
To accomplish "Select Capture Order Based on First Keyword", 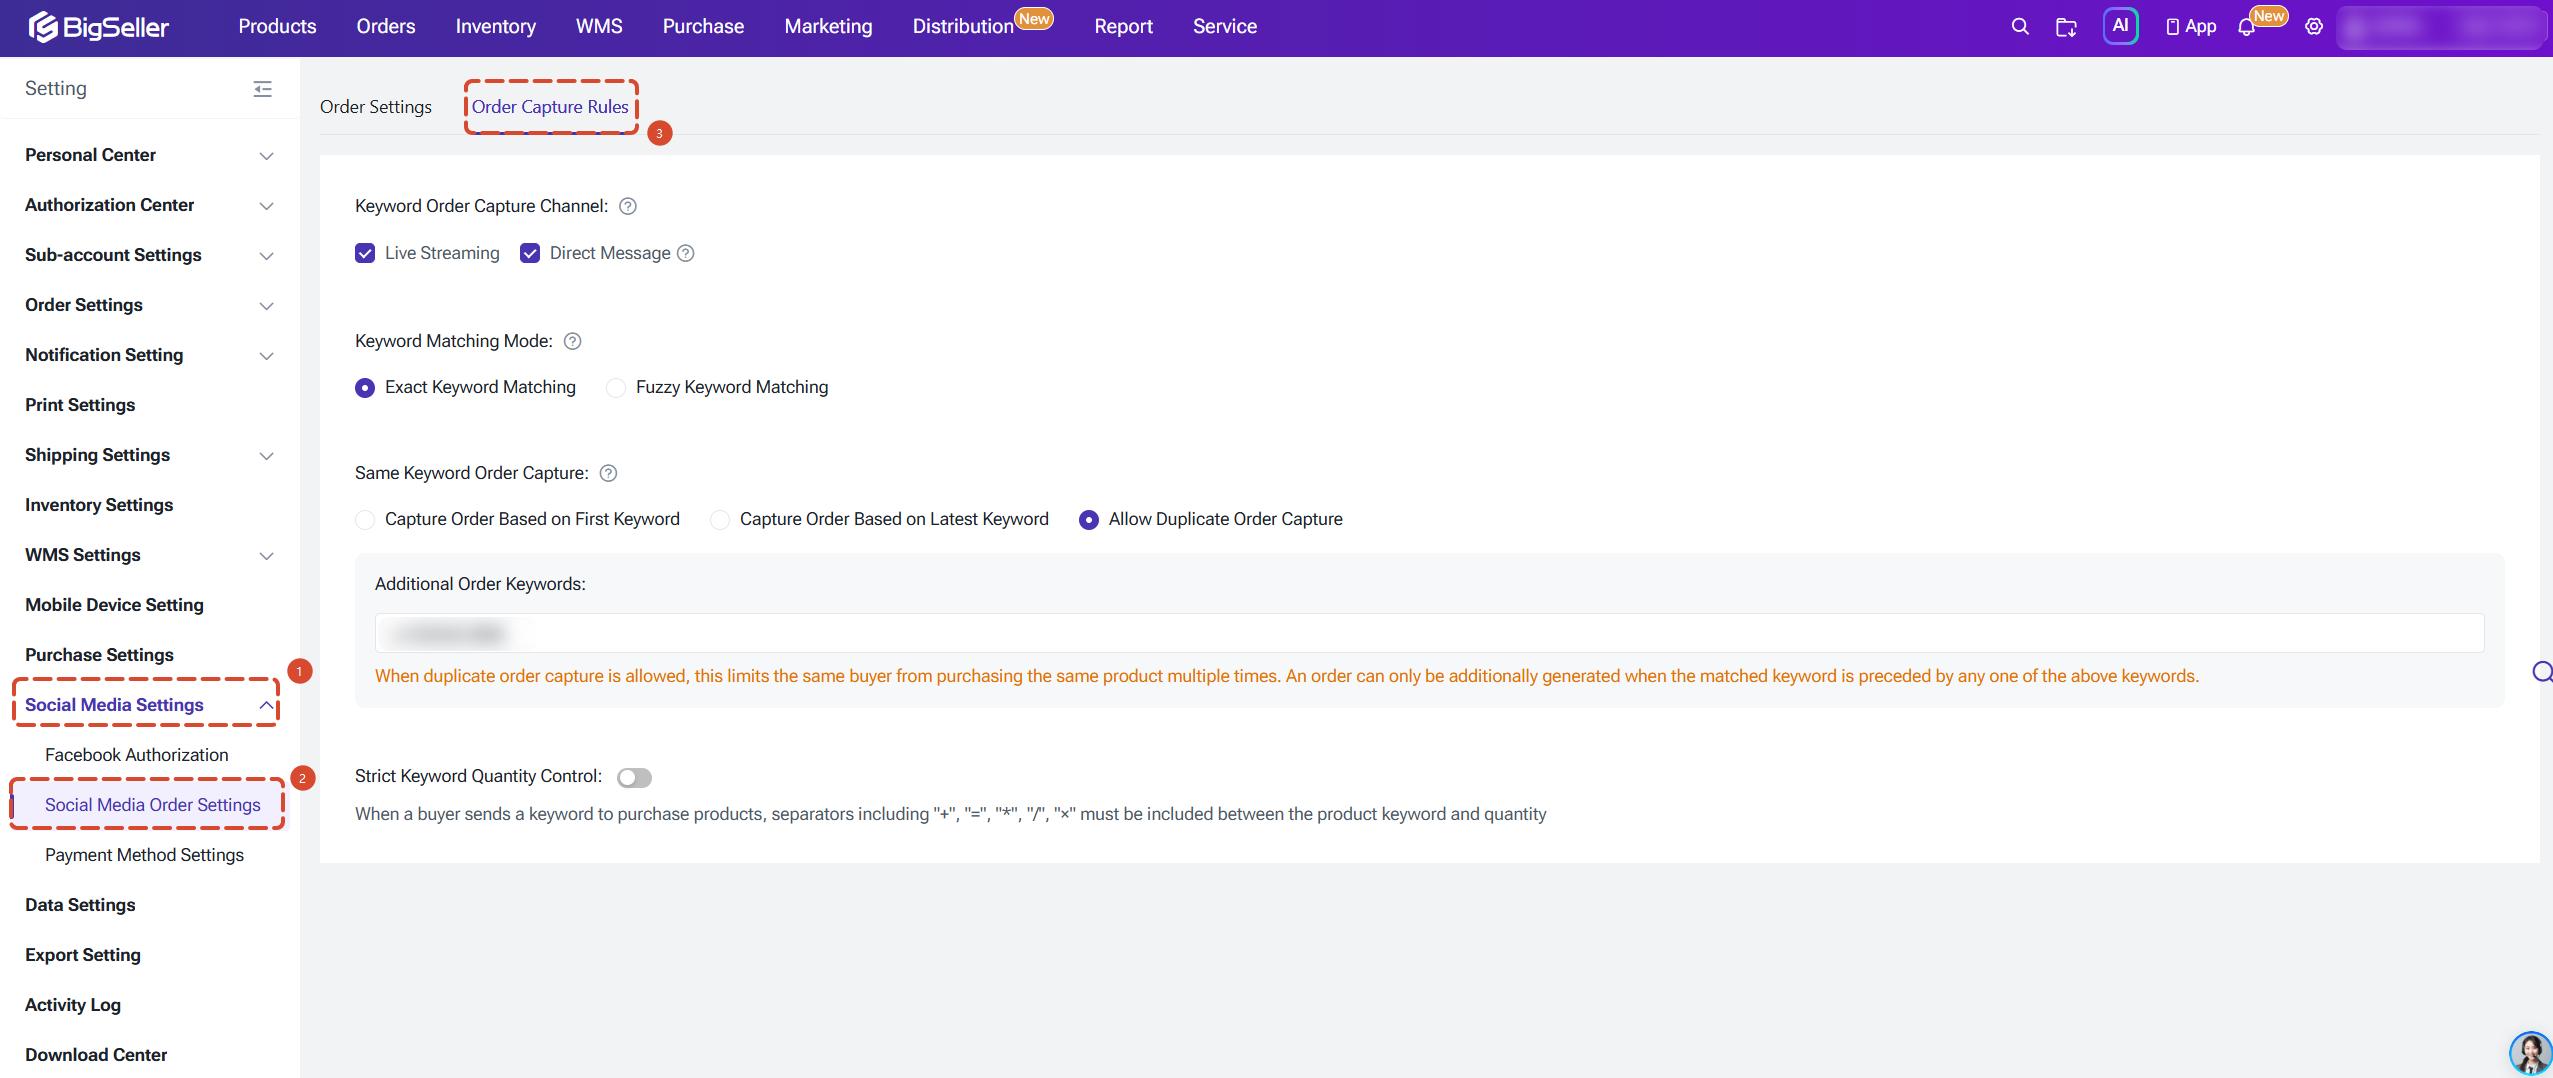I will click(x=365, y=520).
